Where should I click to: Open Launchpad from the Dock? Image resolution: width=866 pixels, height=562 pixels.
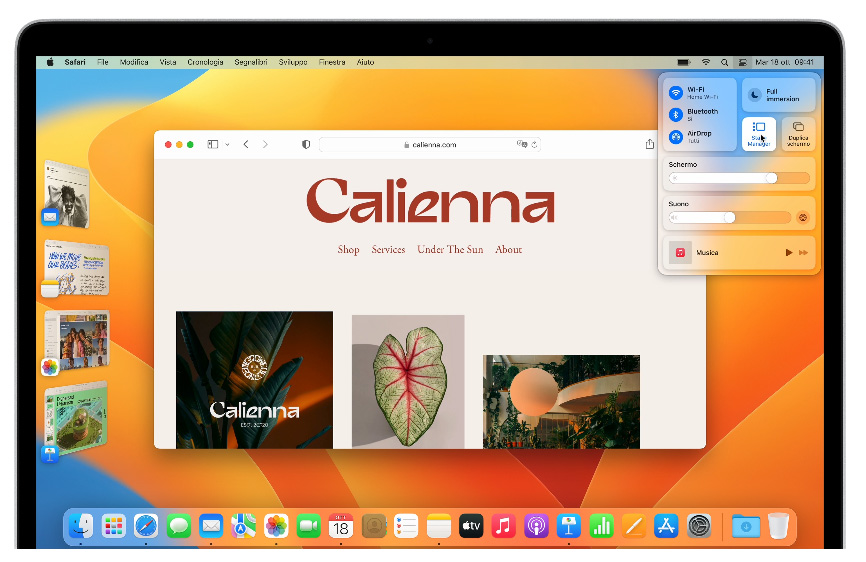tap(113, 526)
